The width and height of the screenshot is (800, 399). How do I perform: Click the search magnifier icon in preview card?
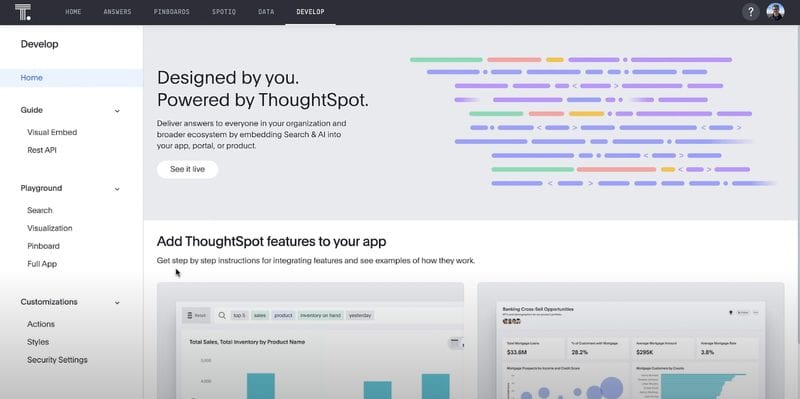coord(222,315)
